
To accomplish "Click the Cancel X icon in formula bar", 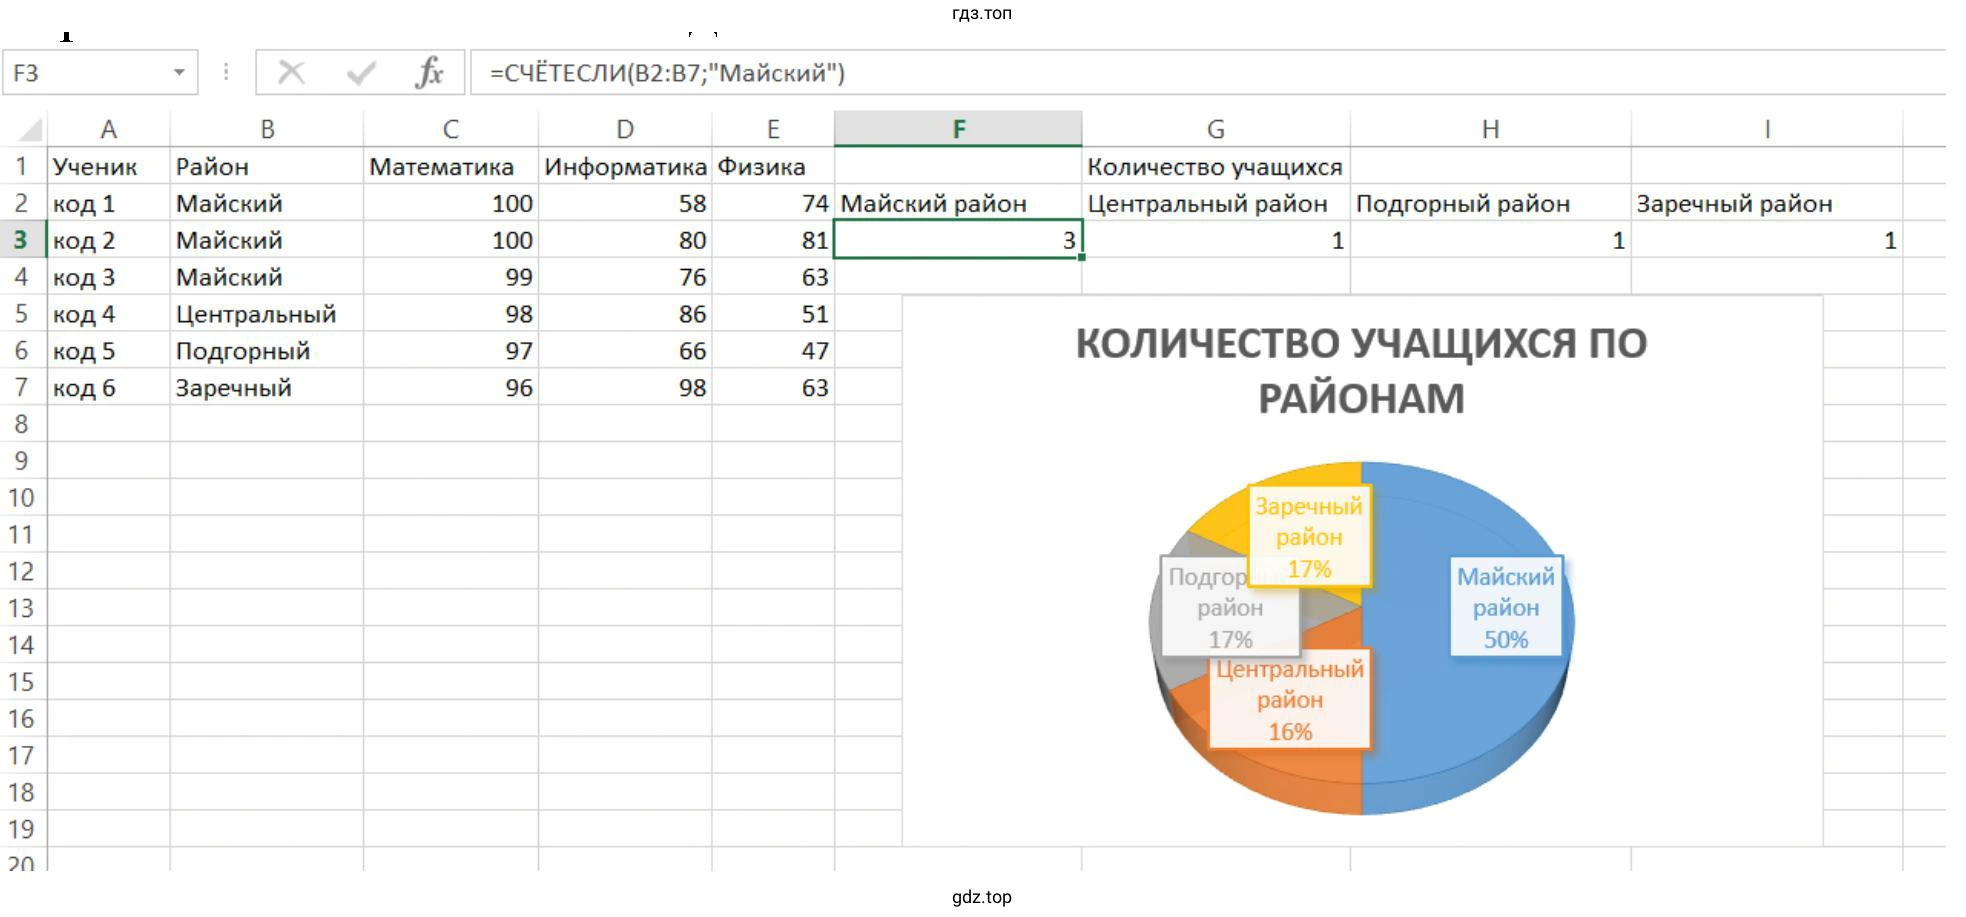I will click(291, 73).
